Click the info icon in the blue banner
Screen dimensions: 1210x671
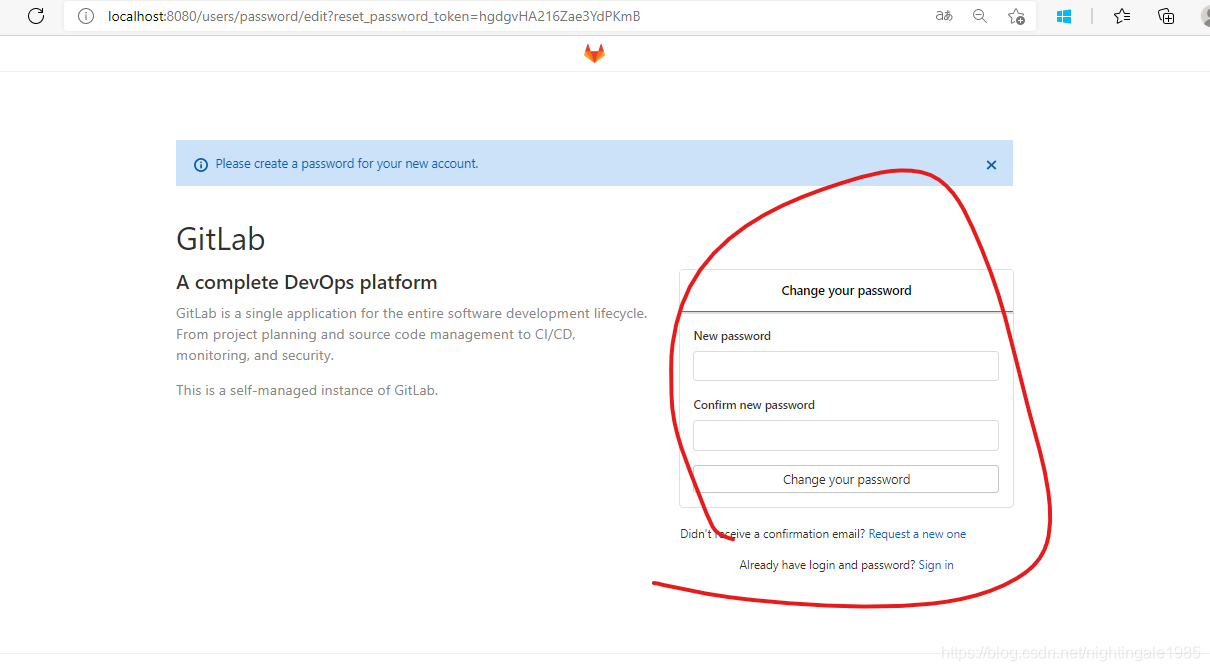pos(201,164)
